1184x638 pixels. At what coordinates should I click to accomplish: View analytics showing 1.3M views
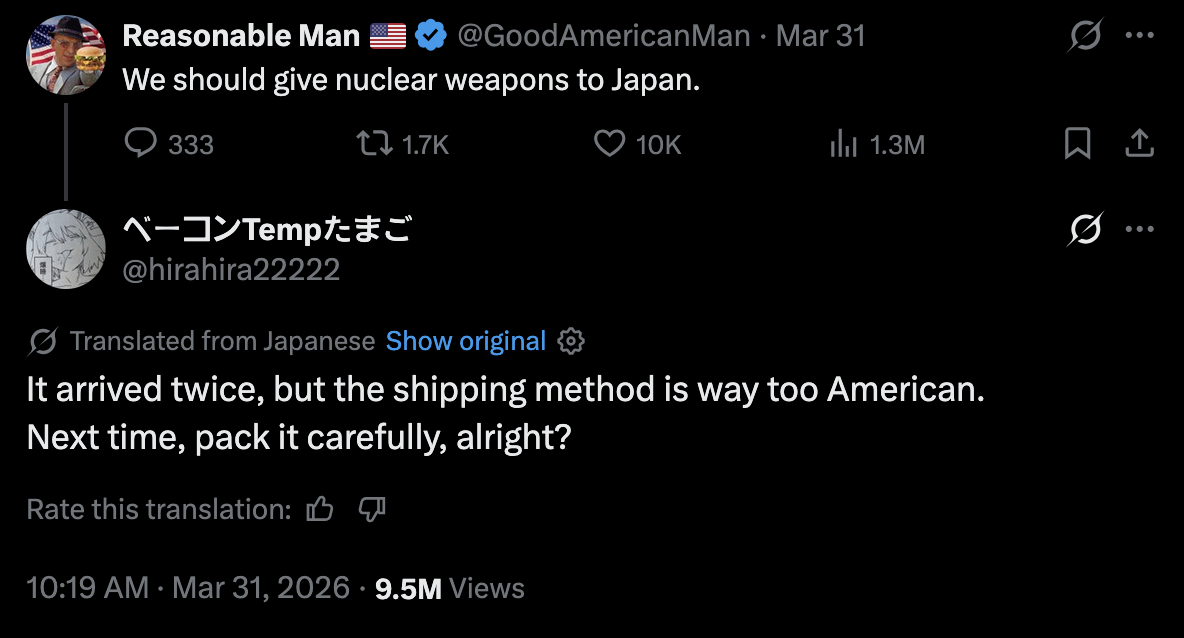(845, 145)
